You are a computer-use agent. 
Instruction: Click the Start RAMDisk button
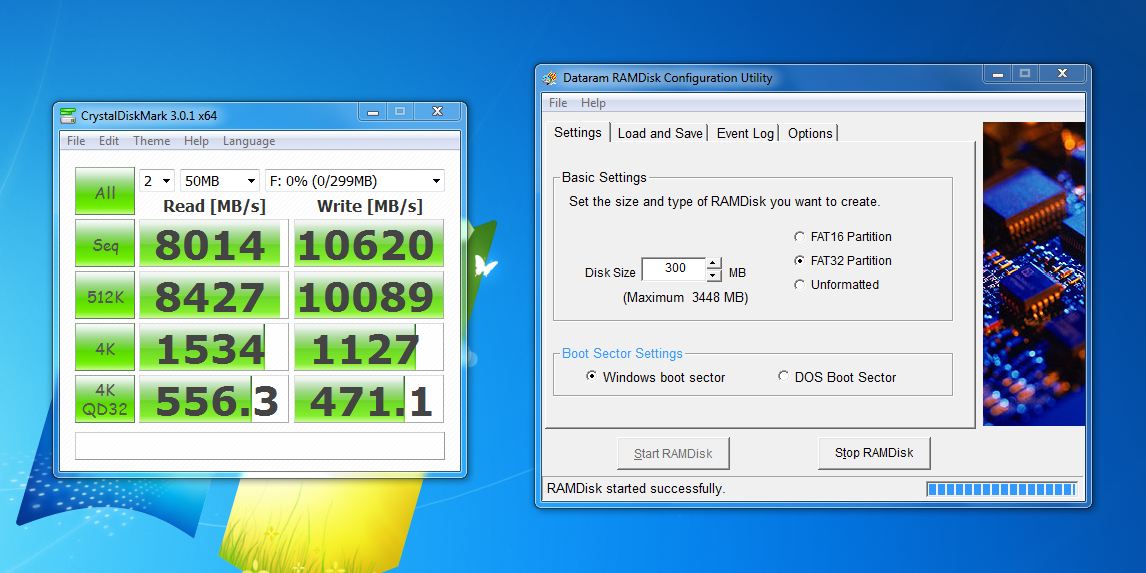(x=673, y=454)
